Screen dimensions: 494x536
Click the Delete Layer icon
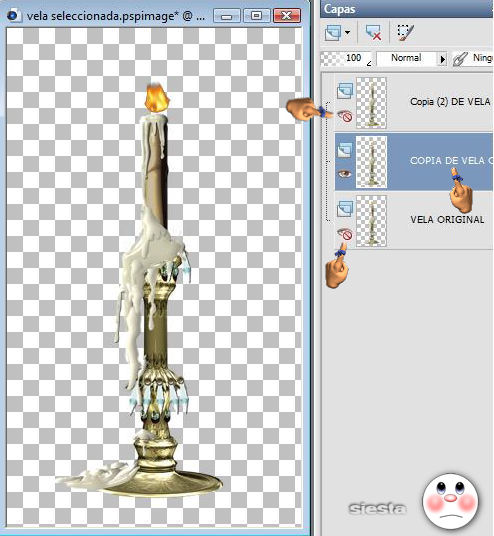tap(373, 32)
